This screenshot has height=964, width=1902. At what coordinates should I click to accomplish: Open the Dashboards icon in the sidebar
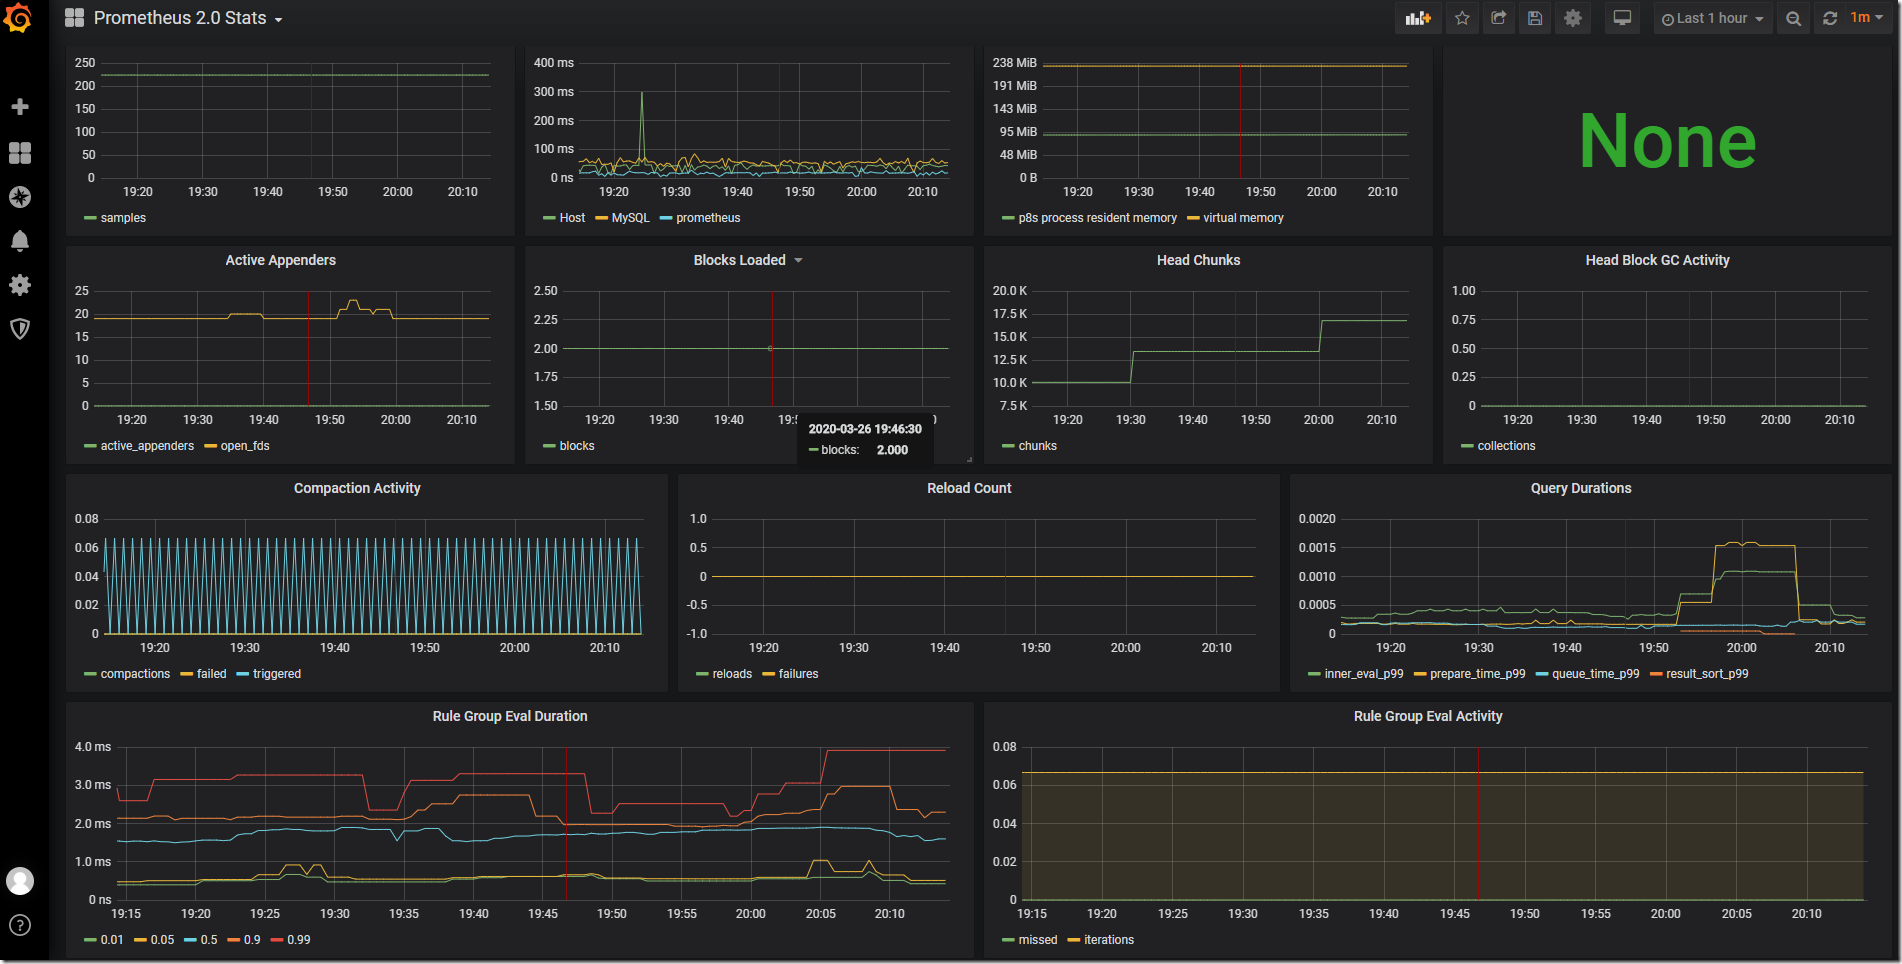click(x=20, y=152)
